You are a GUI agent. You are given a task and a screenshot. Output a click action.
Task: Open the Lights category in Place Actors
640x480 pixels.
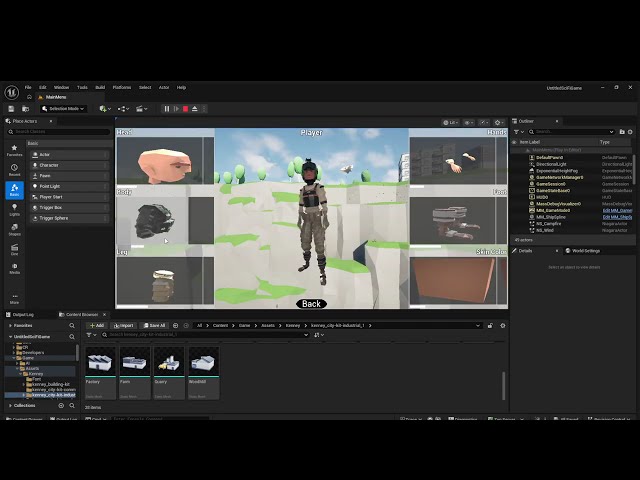click(14, 210)
